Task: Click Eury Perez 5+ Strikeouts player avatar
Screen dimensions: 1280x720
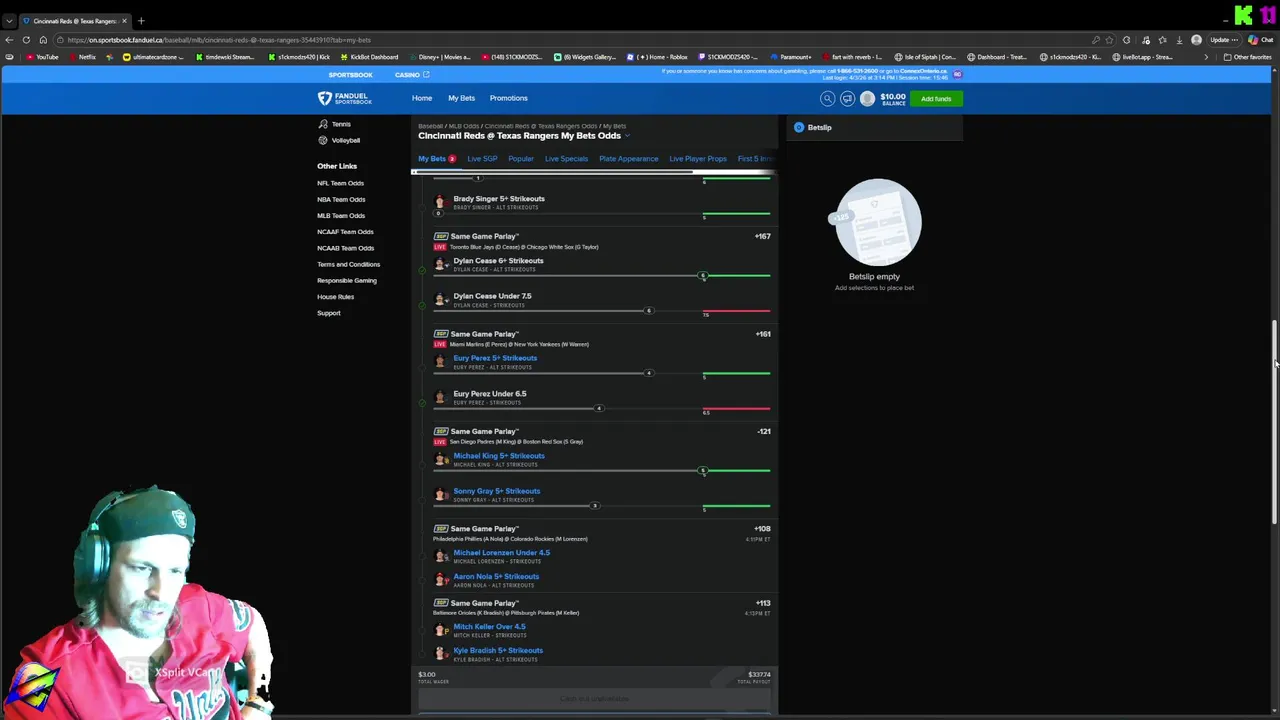Action: click(440, 361)
